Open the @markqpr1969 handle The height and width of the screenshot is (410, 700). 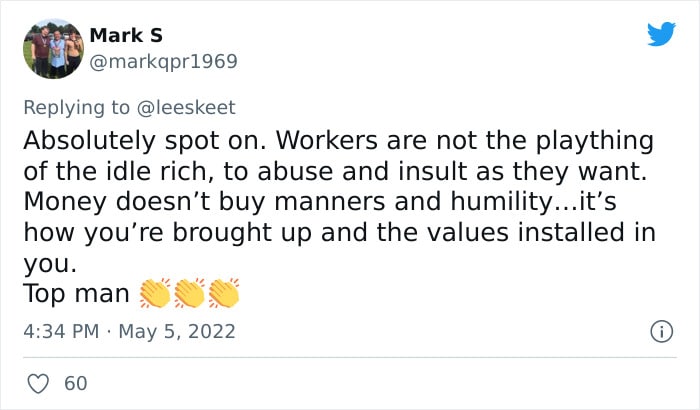click(x=163, y=62)
